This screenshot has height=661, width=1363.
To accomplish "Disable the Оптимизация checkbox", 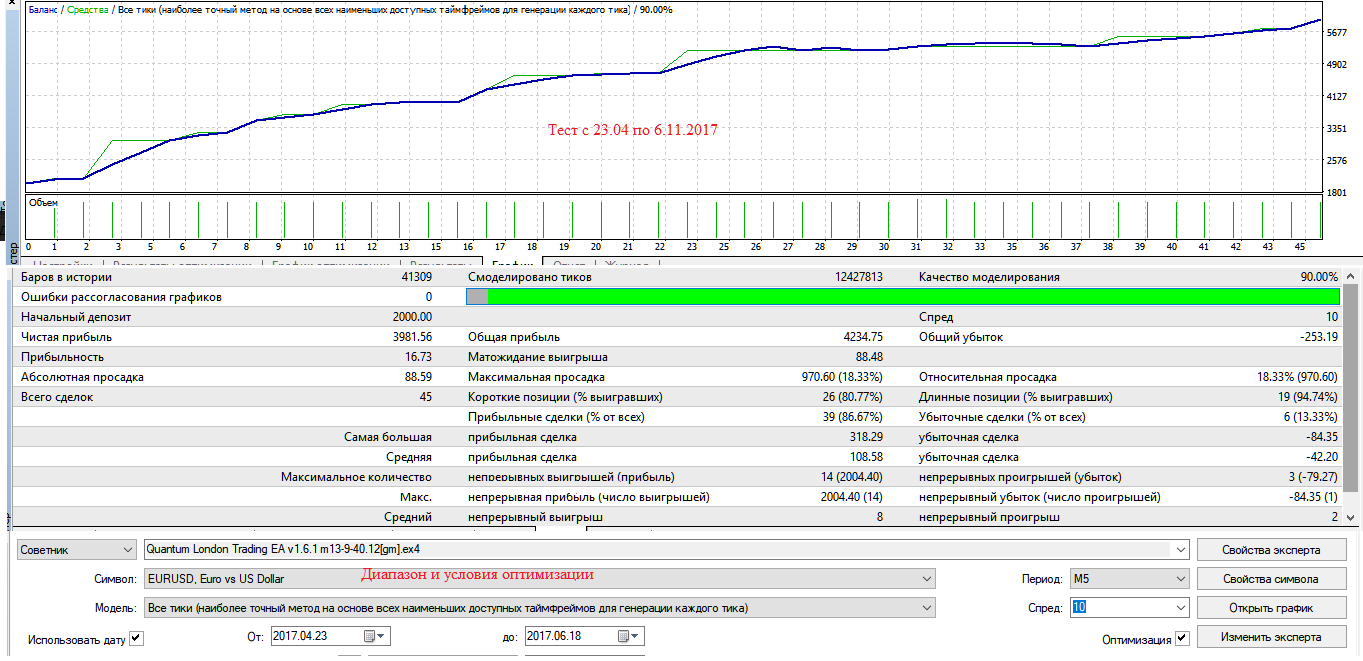I will click(1182, 639).
